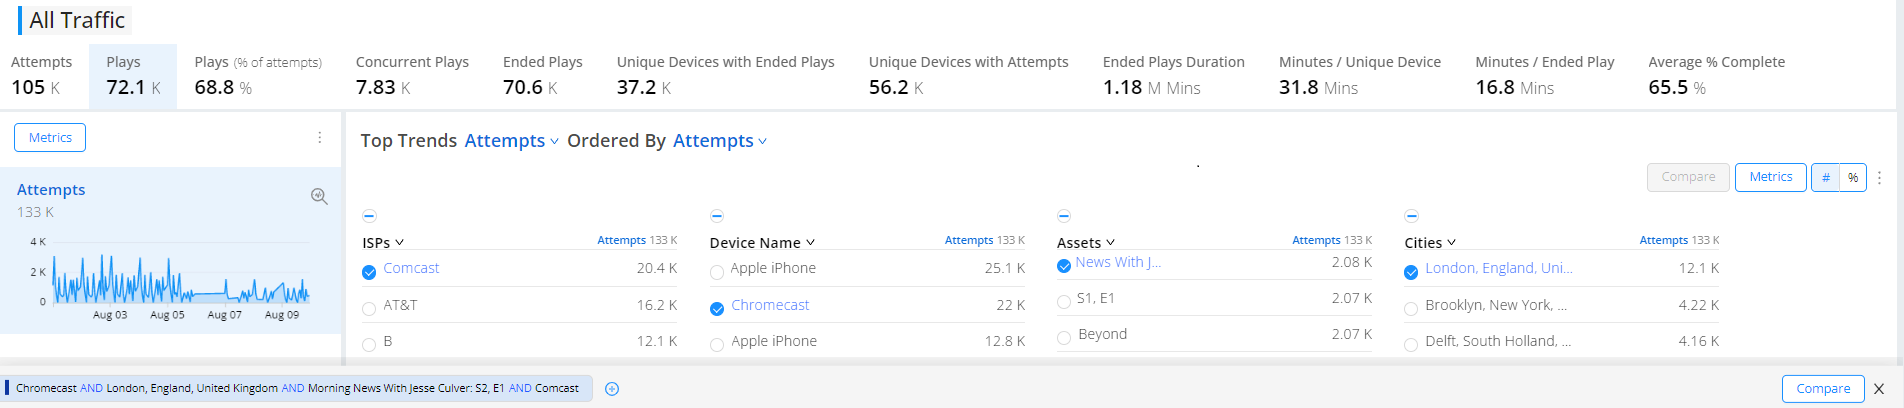Open the Top Trends overflow menu icon

pos(1880,178)
